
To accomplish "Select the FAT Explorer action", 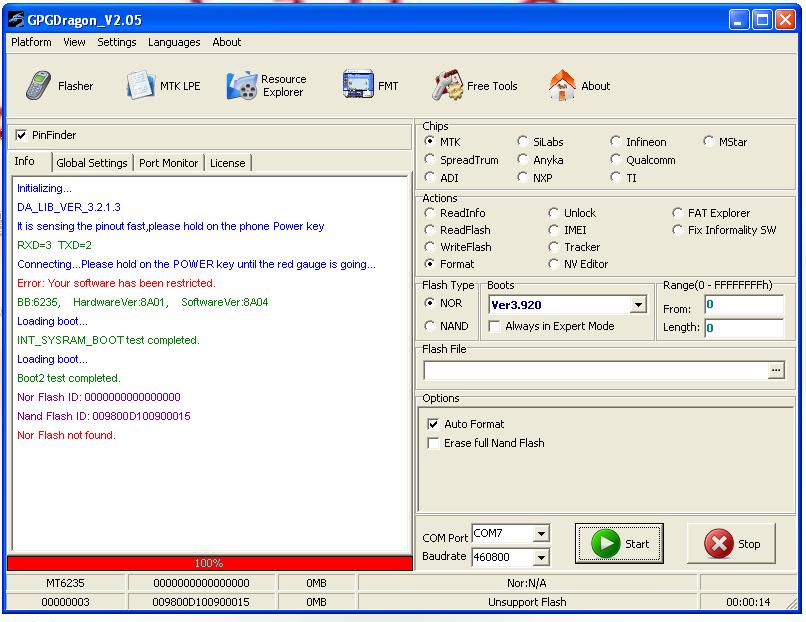I will pos(677,212).
